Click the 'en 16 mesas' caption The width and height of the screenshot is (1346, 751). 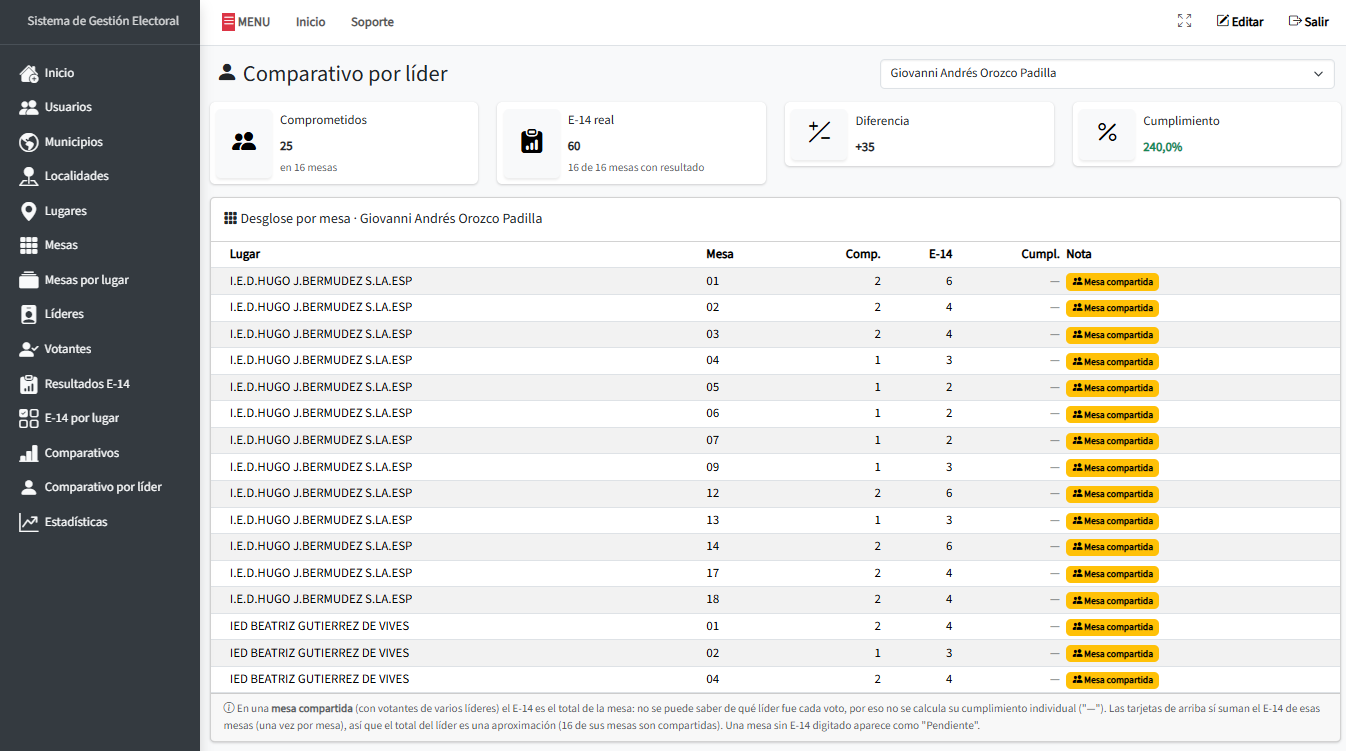point(308,167)
